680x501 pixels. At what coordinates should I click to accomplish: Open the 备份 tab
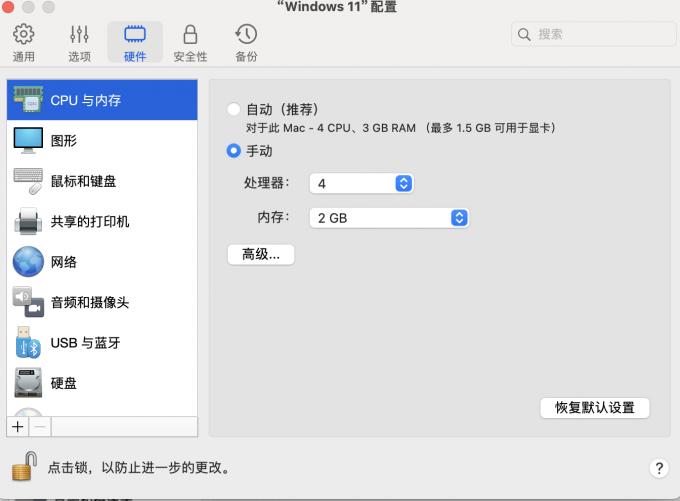coord(245,43)
